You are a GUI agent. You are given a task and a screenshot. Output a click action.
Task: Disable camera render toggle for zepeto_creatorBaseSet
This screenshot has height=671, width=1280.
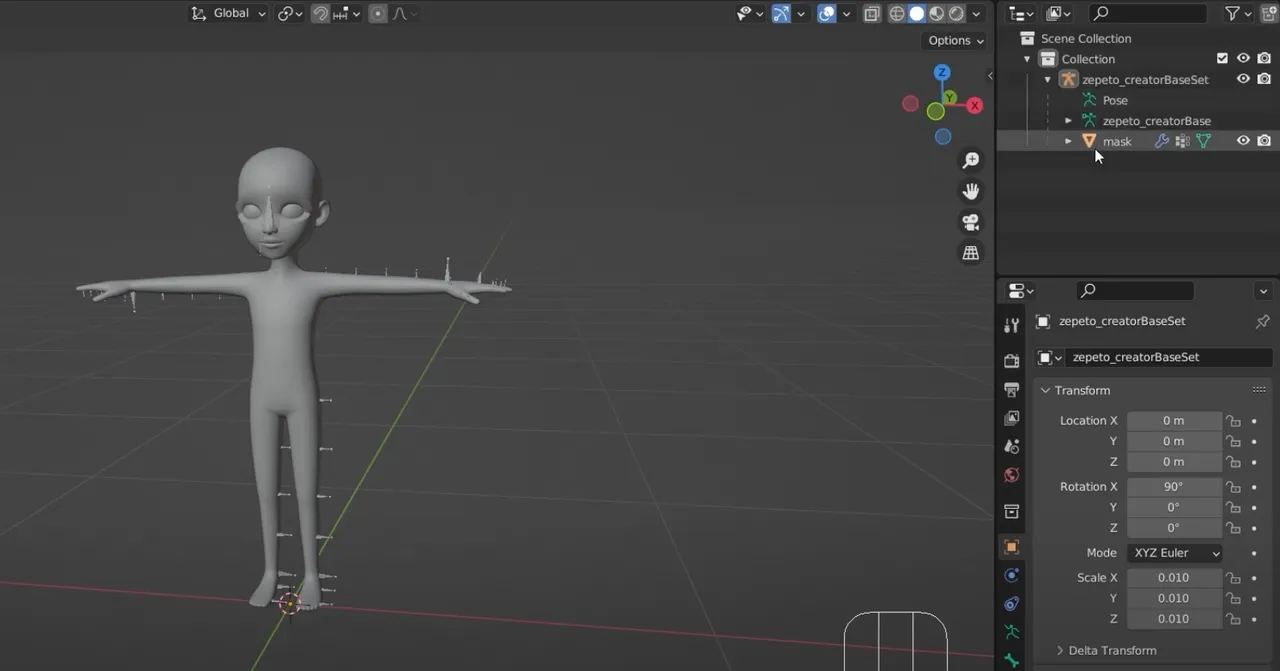[x=1263, y=79]
